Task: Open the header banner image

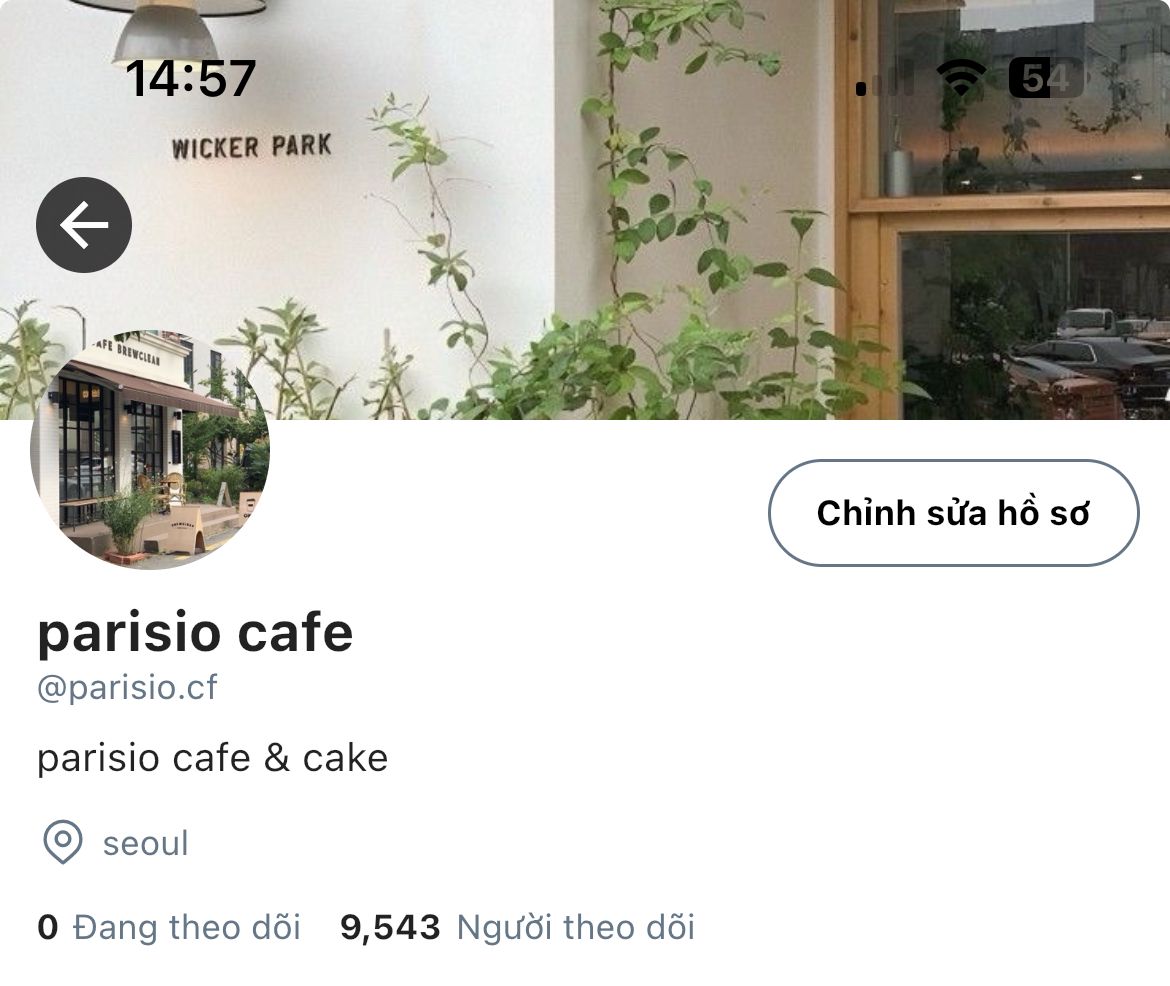Action: 585,210
